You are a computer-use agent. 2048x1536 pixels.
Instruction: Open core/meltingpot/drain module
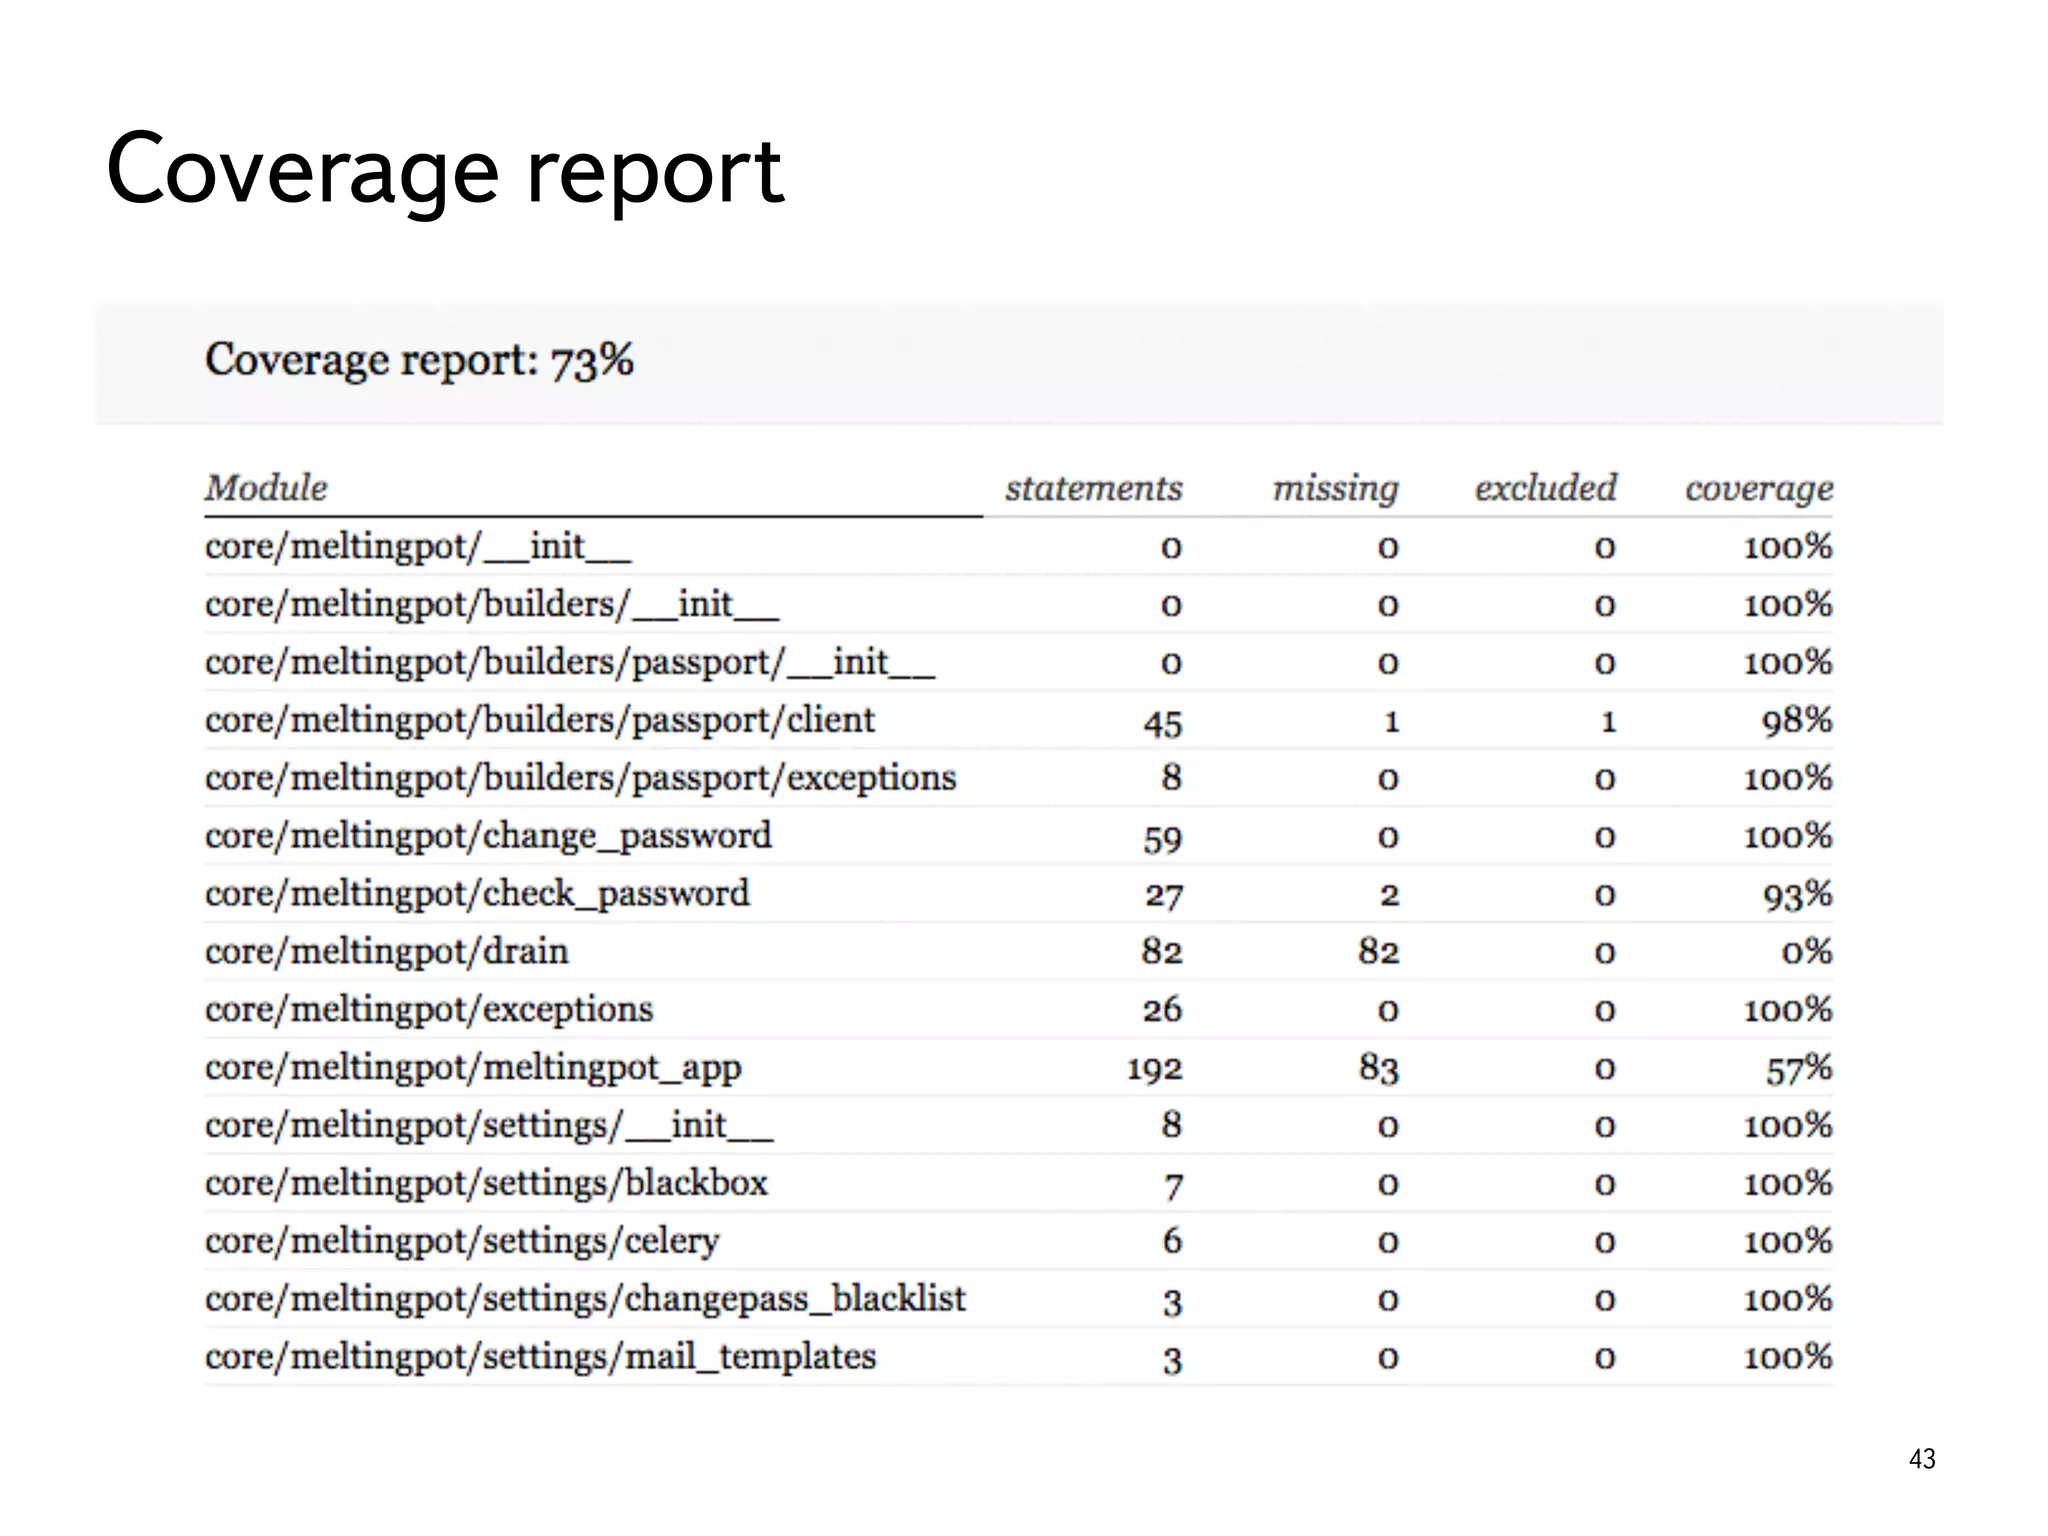tap(387, 952)
